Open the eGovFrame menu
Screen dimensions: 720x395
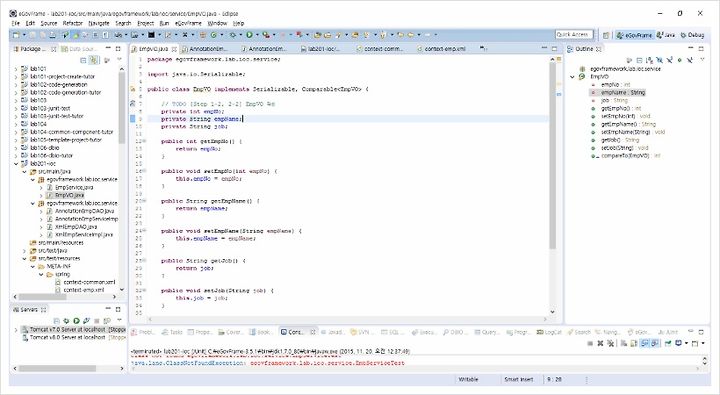pos(188,23)
